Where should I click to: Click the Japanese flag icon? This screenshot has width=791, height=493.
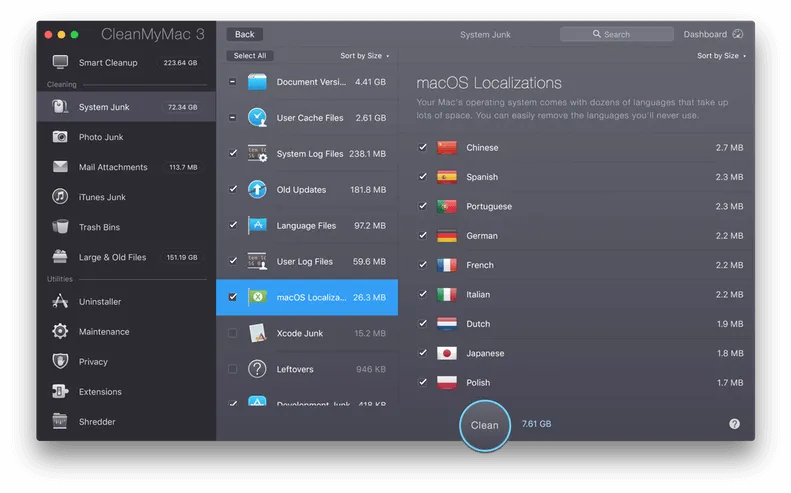coord(446,353)
